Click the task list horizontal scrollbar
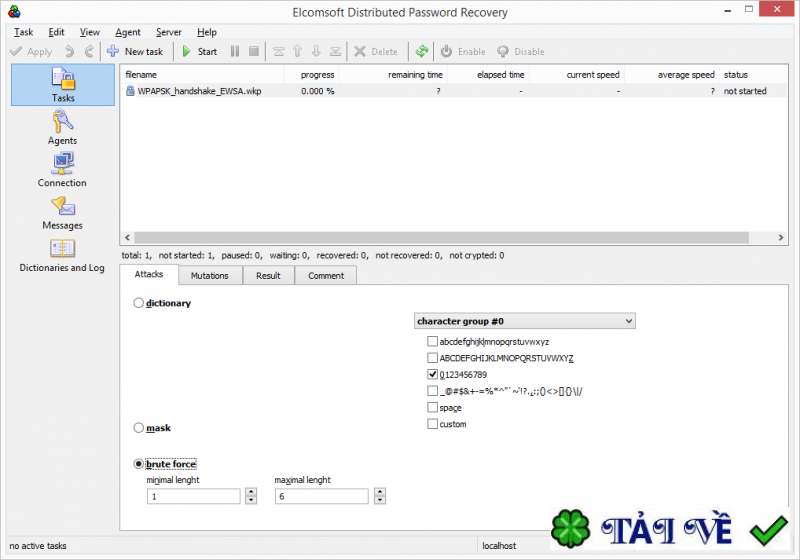 point(441,238)
